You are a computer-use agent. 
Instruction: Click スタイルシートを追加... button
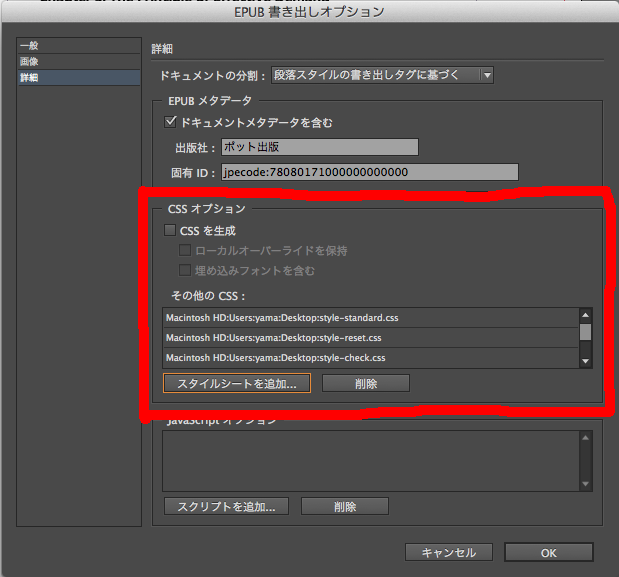(236, 383)
